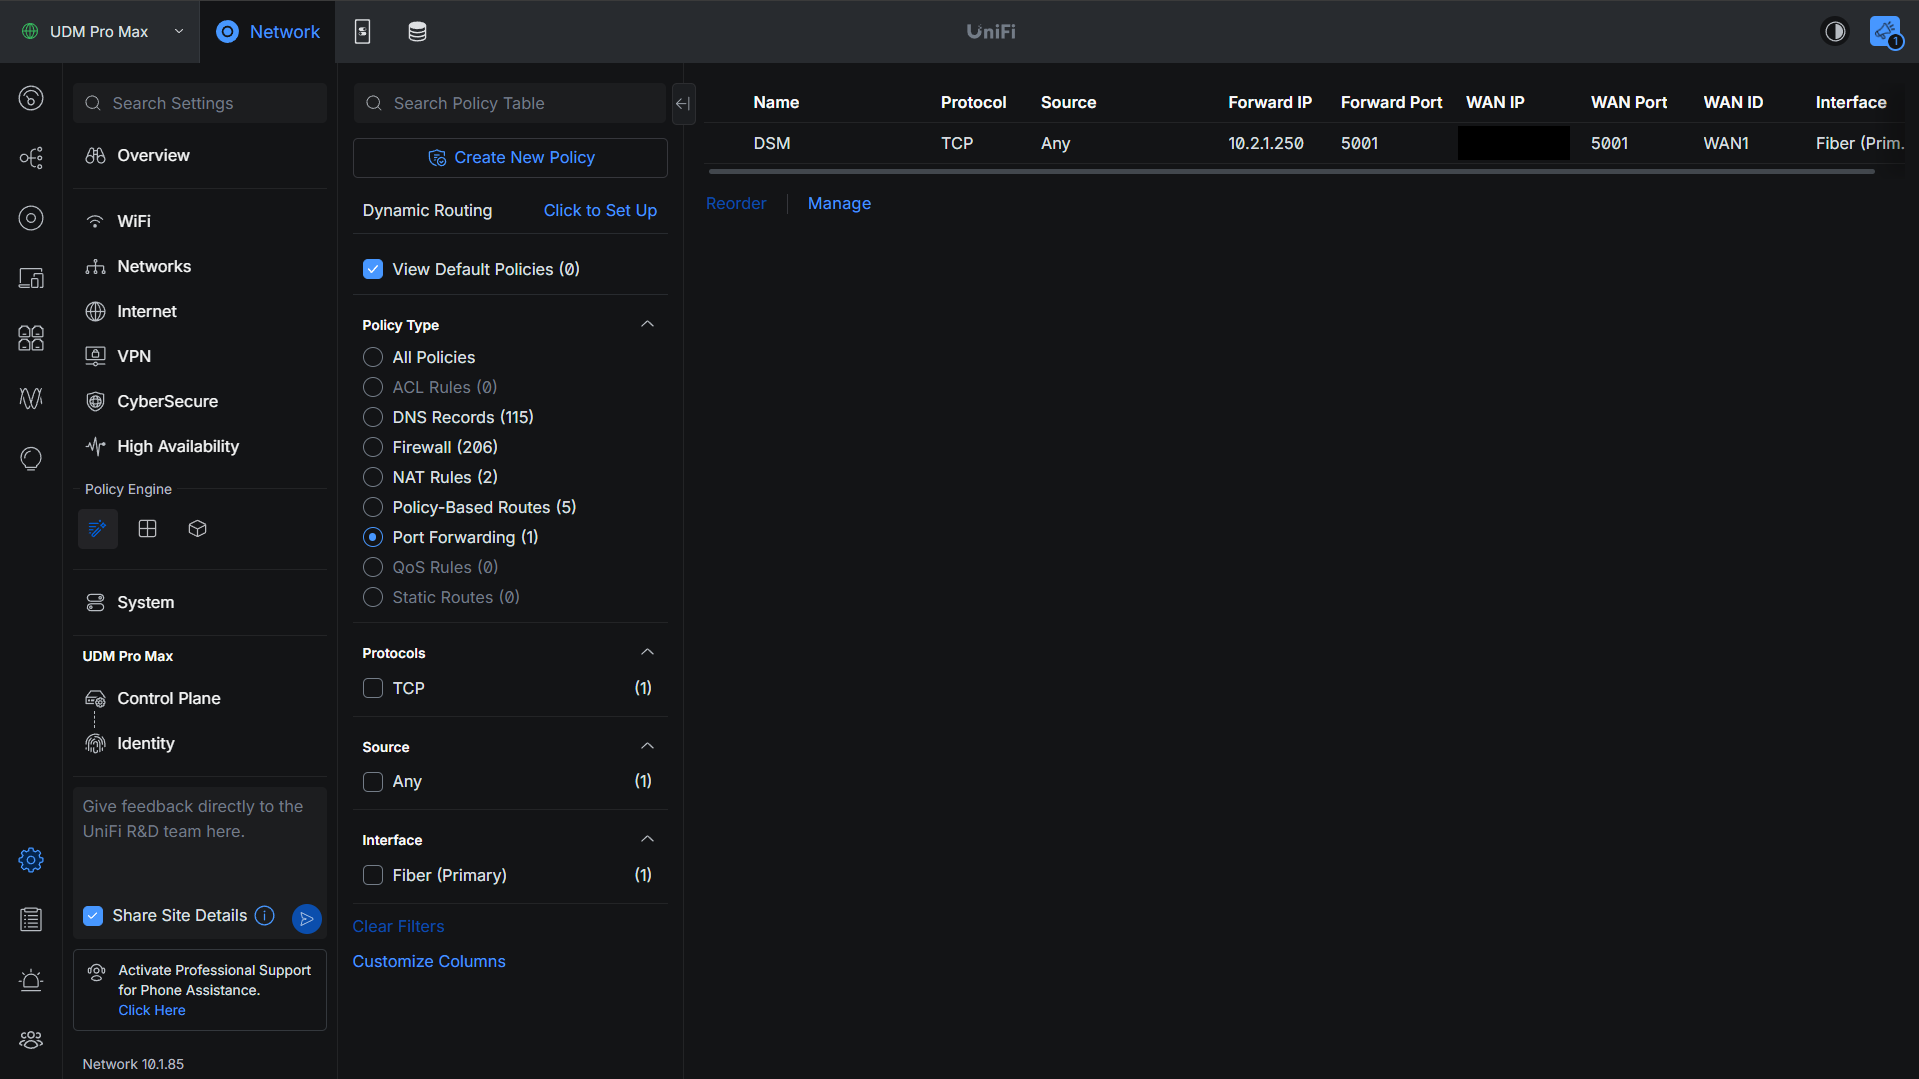The width and height of the screenshot is (1919, 1079).
Task: Select the Policy-Based Routes radio button
Action: tap(373, 507)
